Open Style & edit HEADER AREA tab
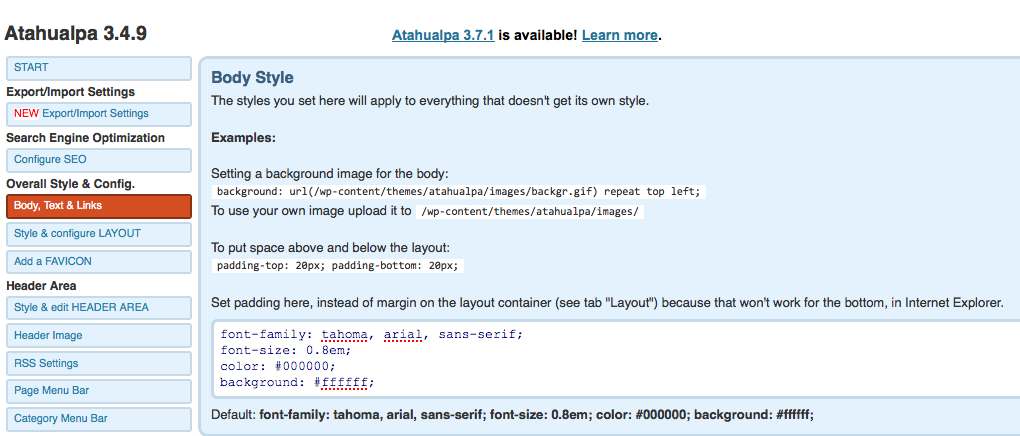This screenshot has height=436, width=1020. coord(99,308)
